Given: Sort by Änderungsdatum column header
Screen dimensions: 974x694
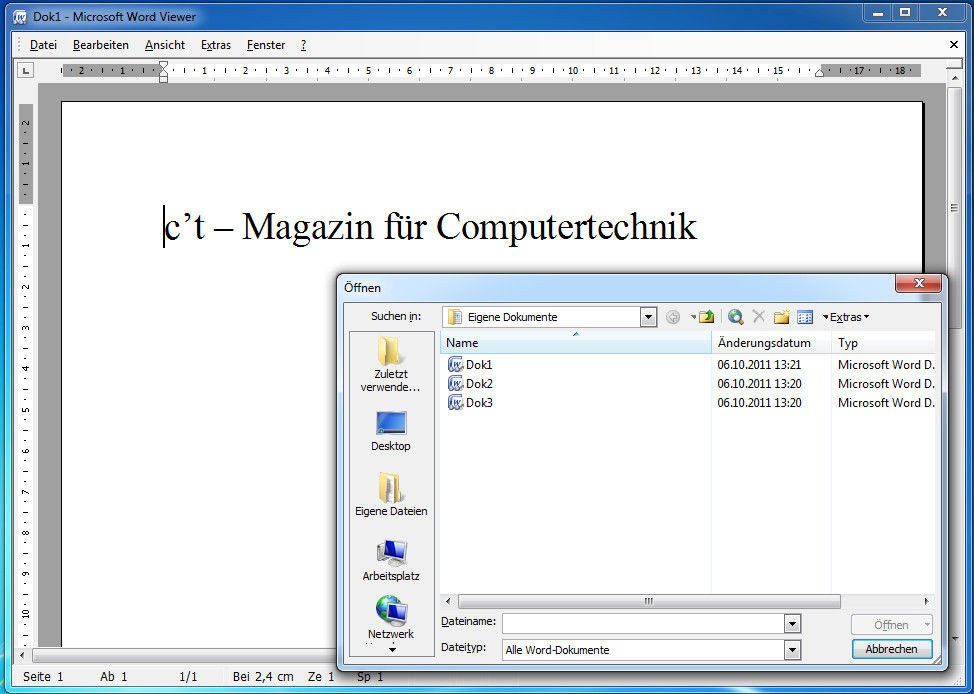Looking at the screenshot, I should pyautogui.click(x=771, y=343).
